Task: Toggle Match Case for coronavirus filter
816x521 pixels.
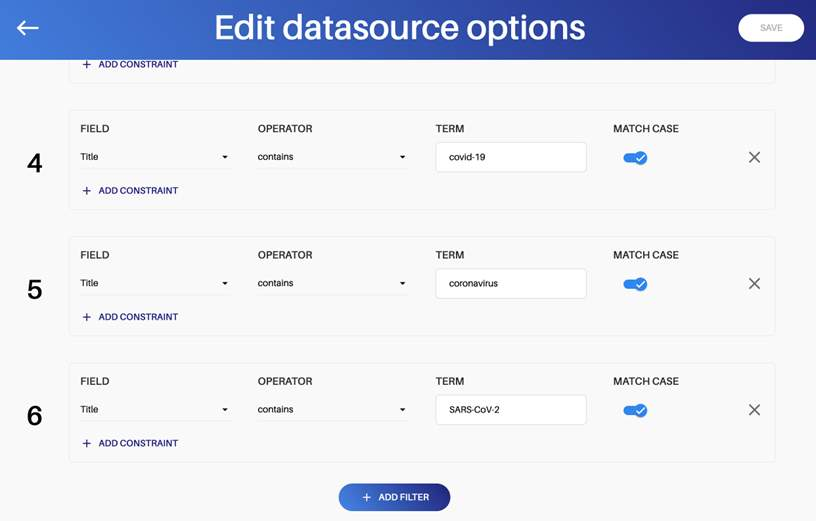Action: (x=635, y=284)
